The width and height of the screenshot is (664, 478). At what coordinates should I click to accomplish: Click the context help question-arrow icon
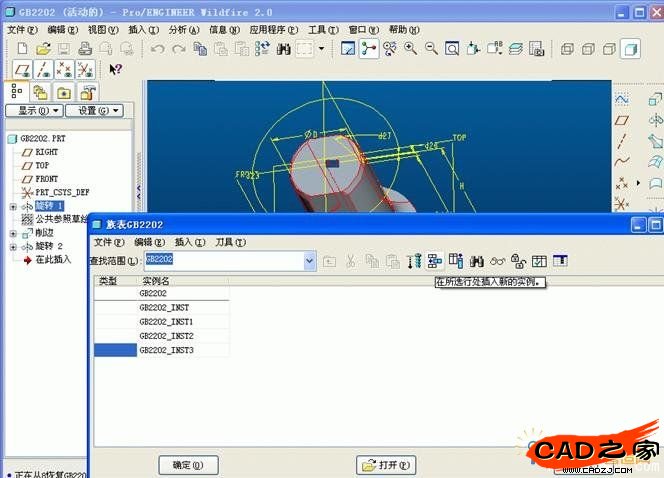click(115, 69)
